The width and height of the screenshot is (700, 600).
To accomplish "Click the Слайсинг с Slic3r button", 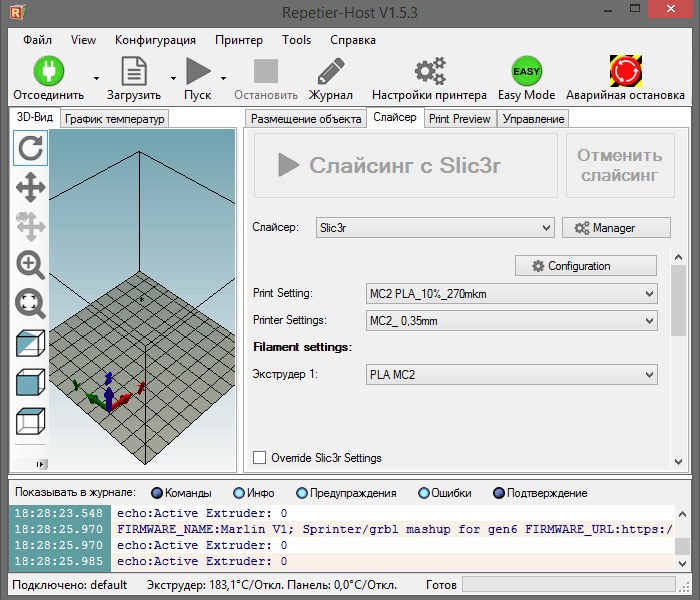I will point(406,165).
